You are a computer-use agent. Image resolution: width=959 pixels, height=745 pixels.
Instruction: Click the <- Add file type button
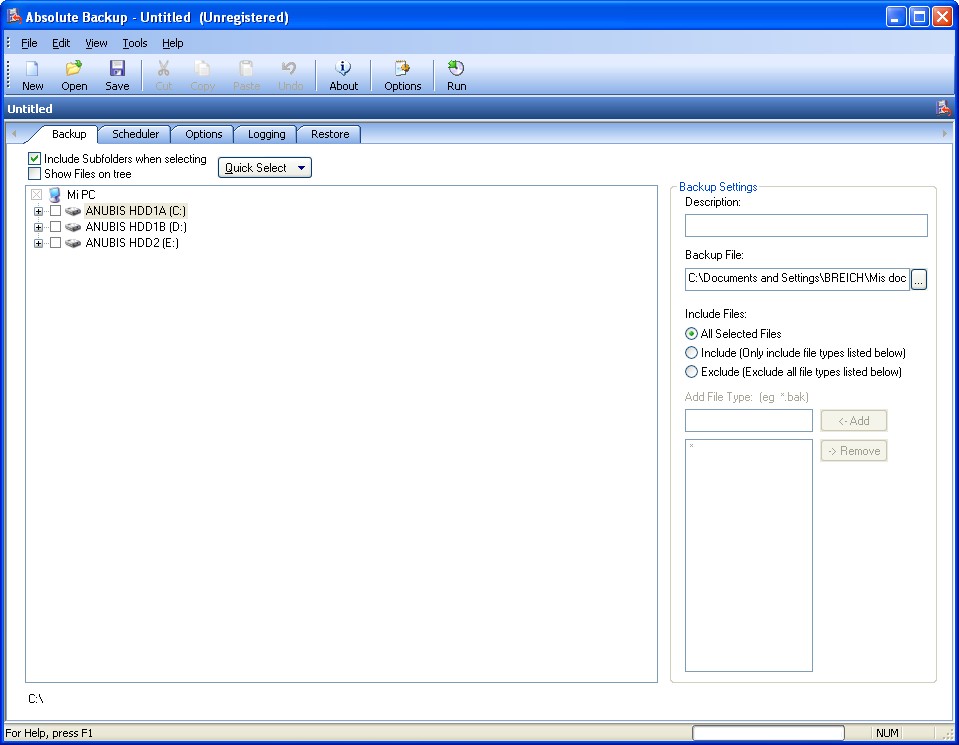[x=854, y=420]
